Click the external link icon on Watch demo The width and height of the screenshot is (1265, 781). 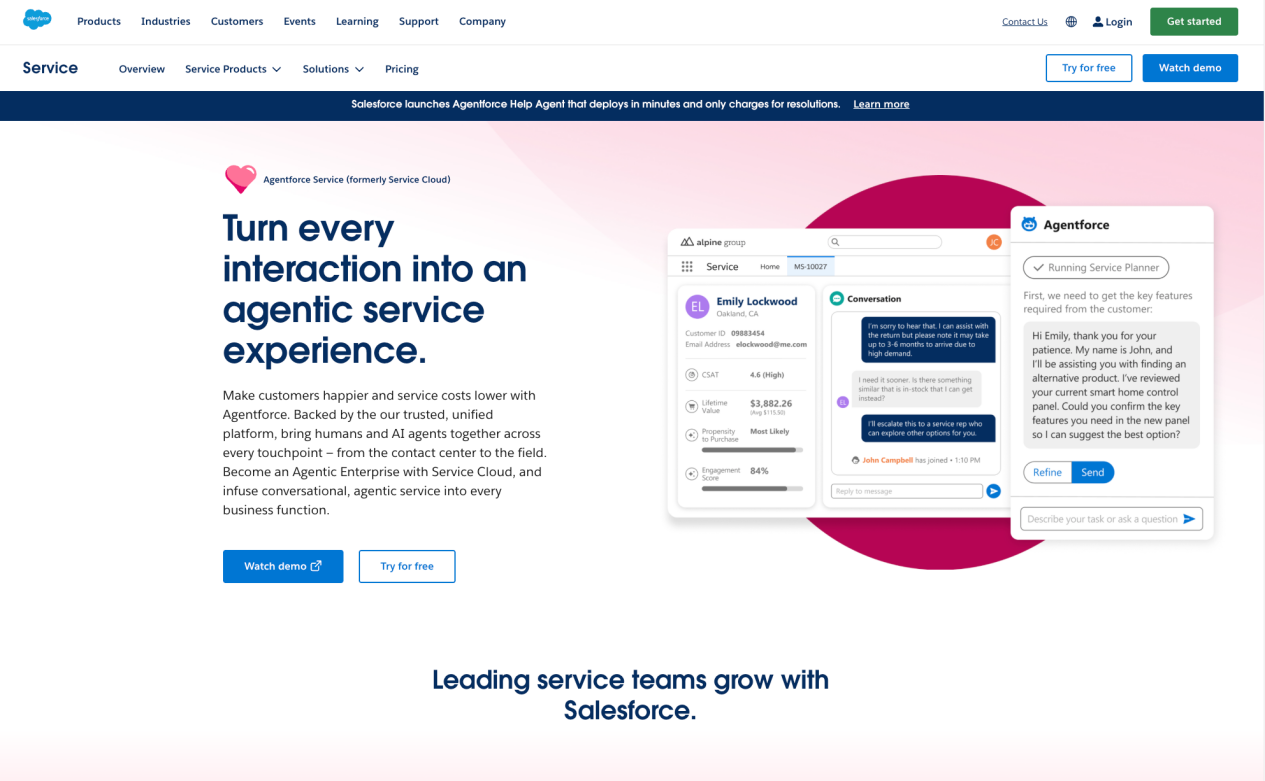pos(316,566)
